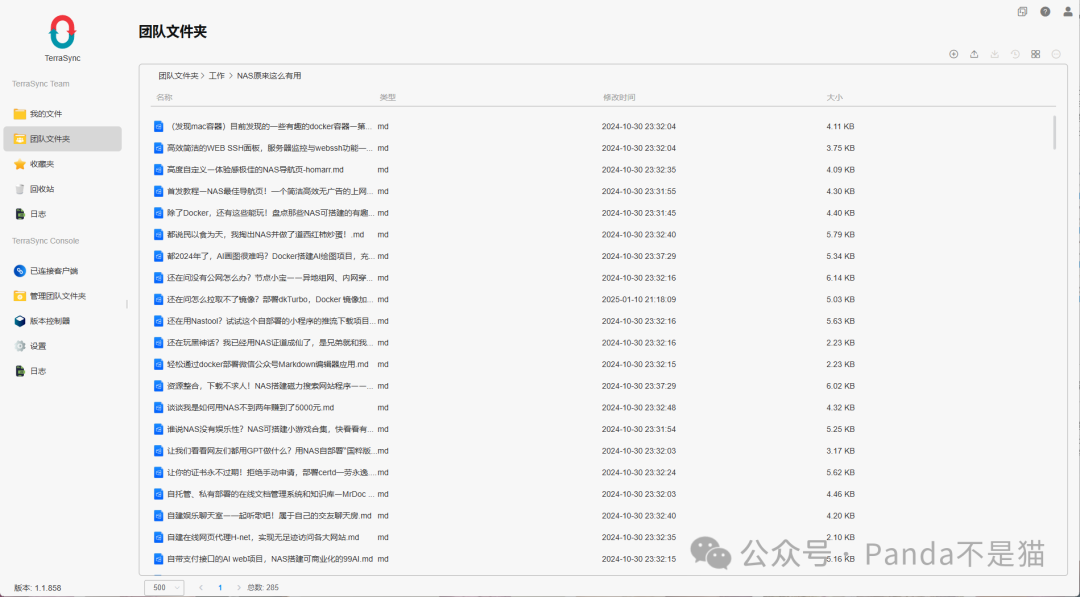Image resolution: width=1080 pixels, height=597 pixels.
Task: Click size value 5.79 KB
Action: point(840,234)
